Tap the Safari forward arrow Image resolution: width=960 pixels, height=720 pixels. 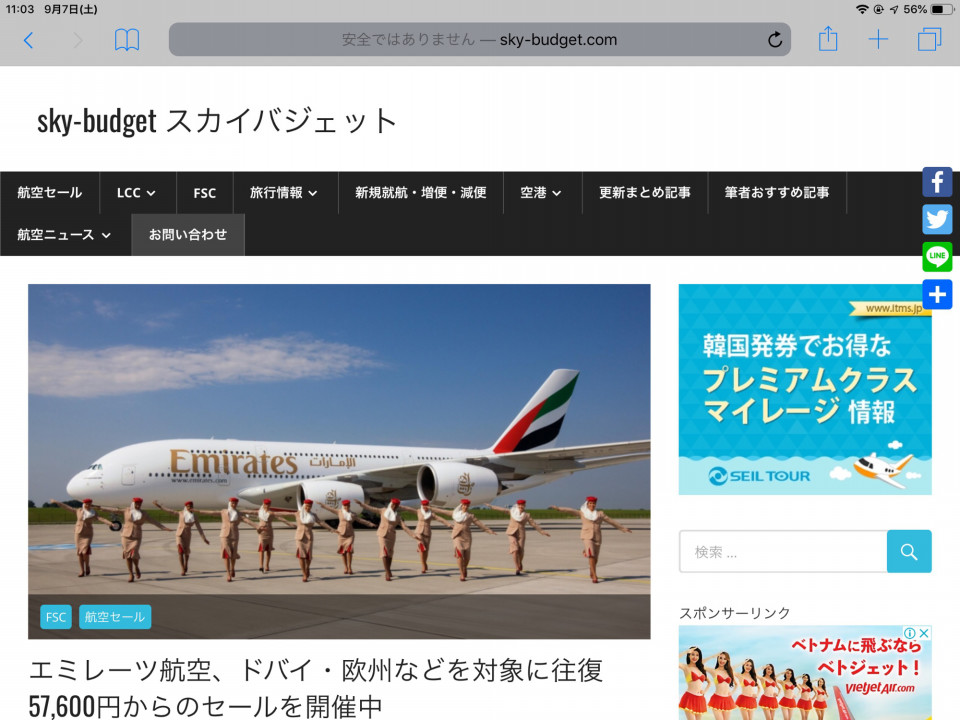click(x=78, y=40)
